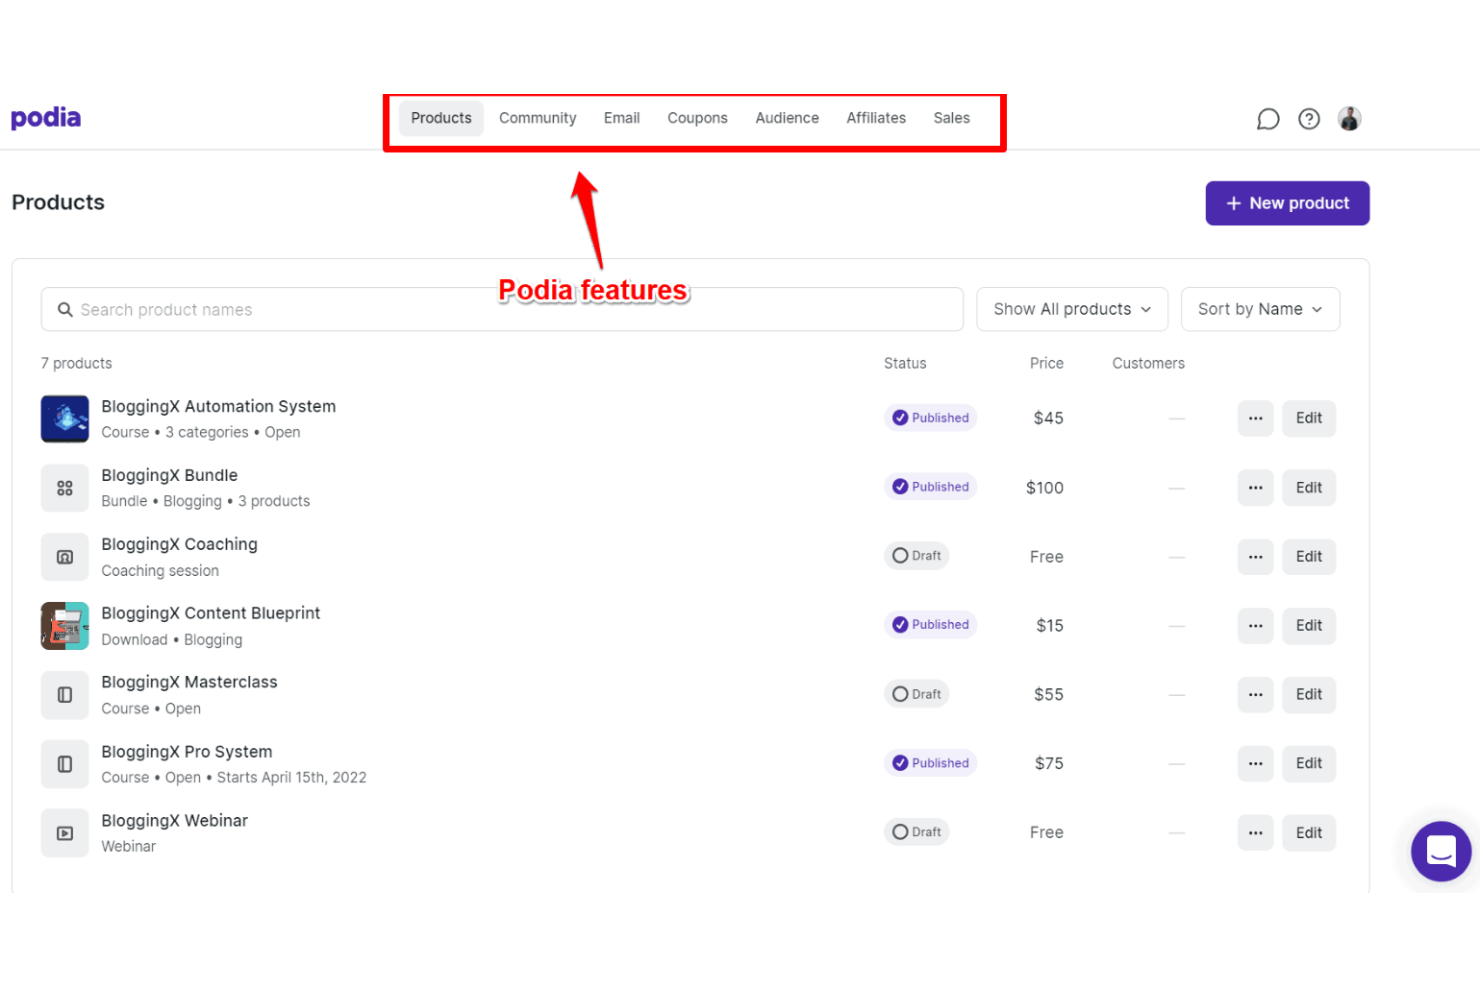Open the BloggingX Automation System thumbnail
This screenshot has height=987, width=1480.
coord(65,419)
